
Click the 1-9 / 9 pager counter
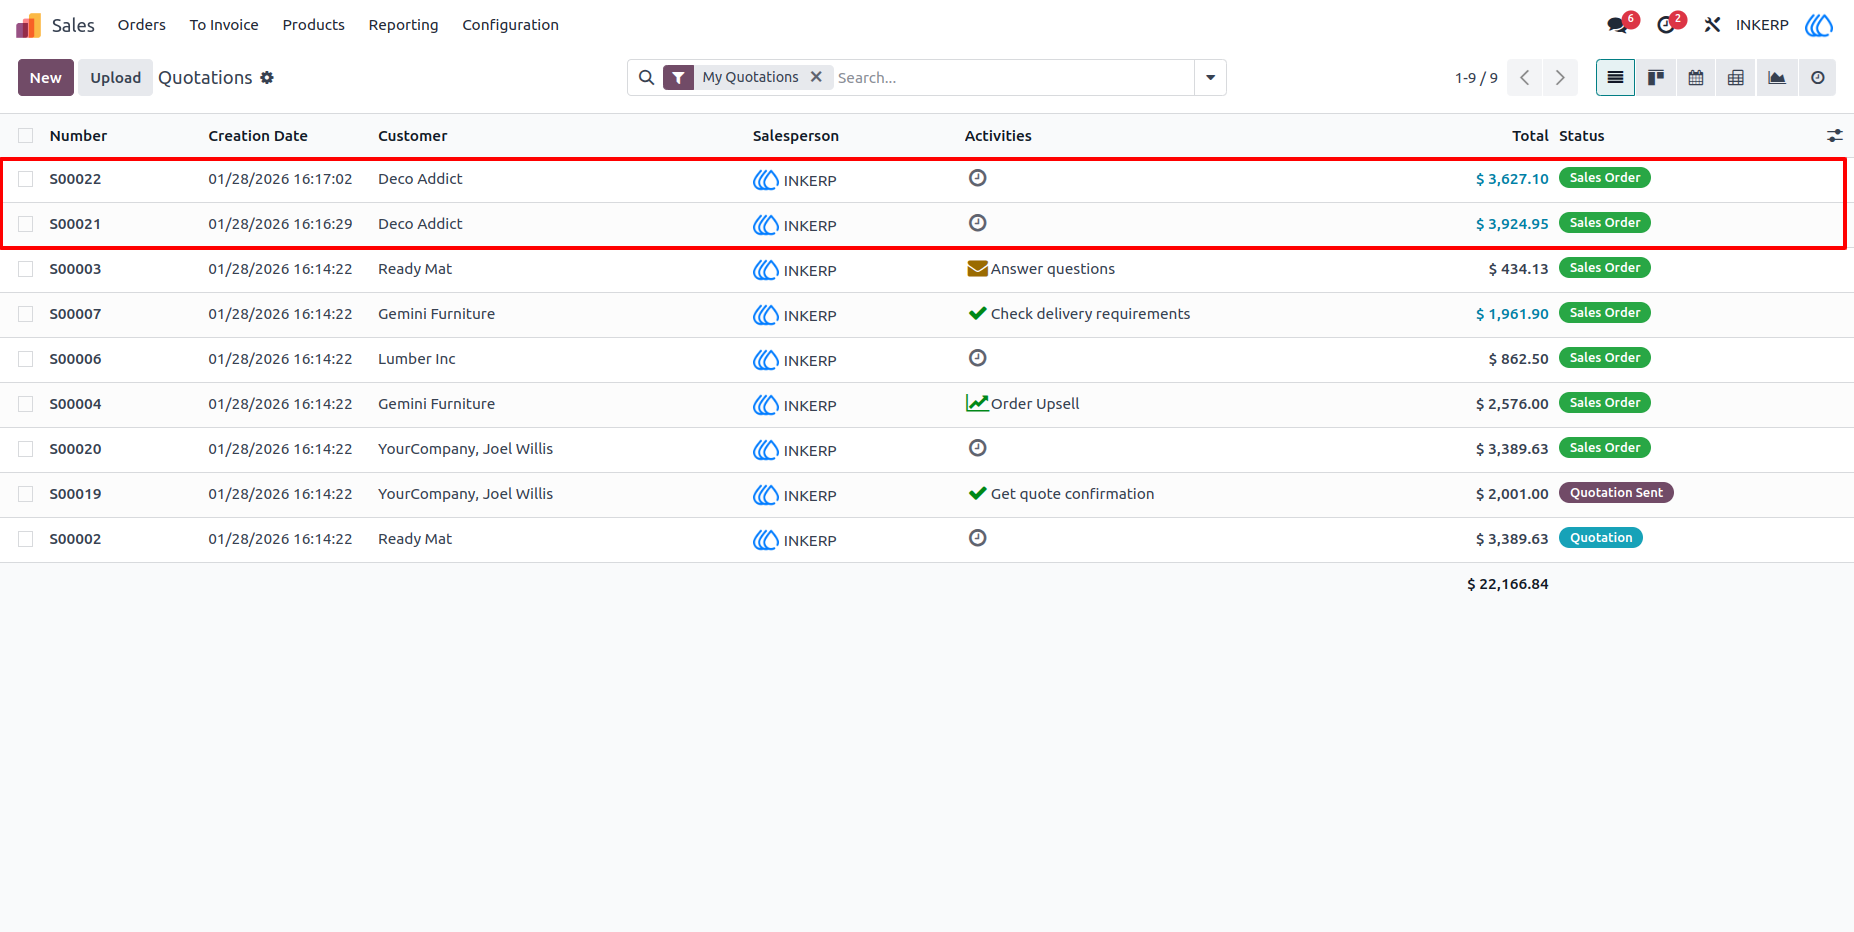click(x=1476, y=78)
